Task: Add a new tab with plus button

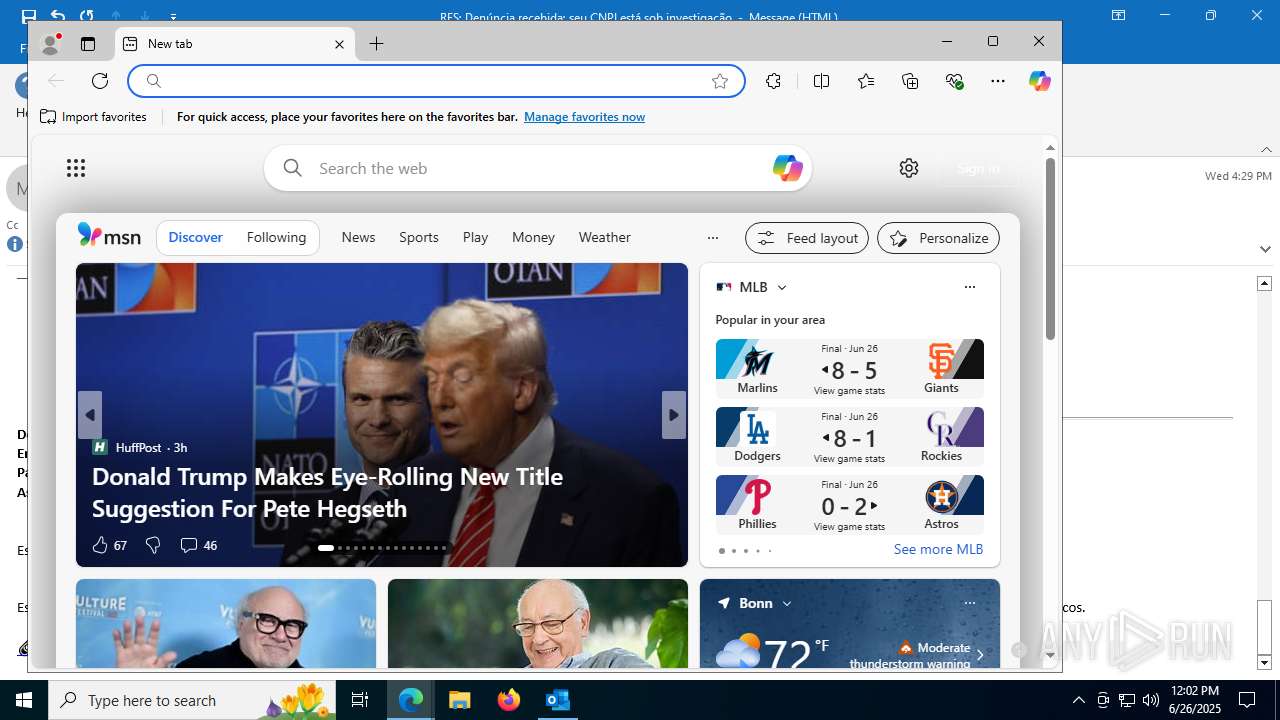Action: pyautogui.click(x=376, y=44)
